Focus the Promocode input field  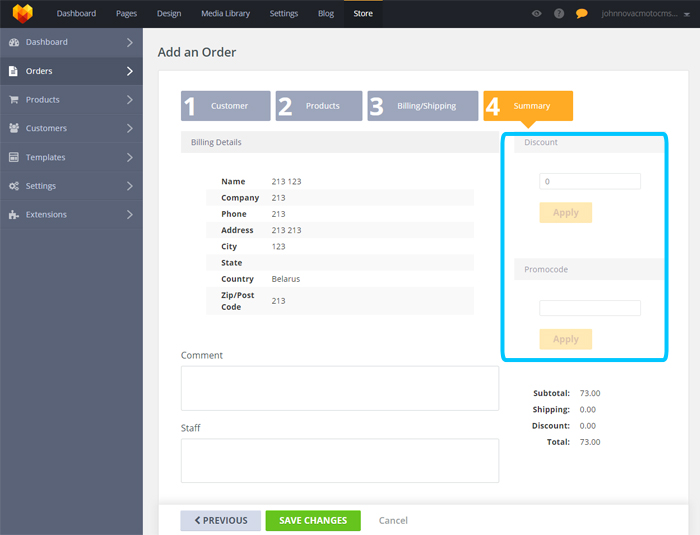coord(590,308)
